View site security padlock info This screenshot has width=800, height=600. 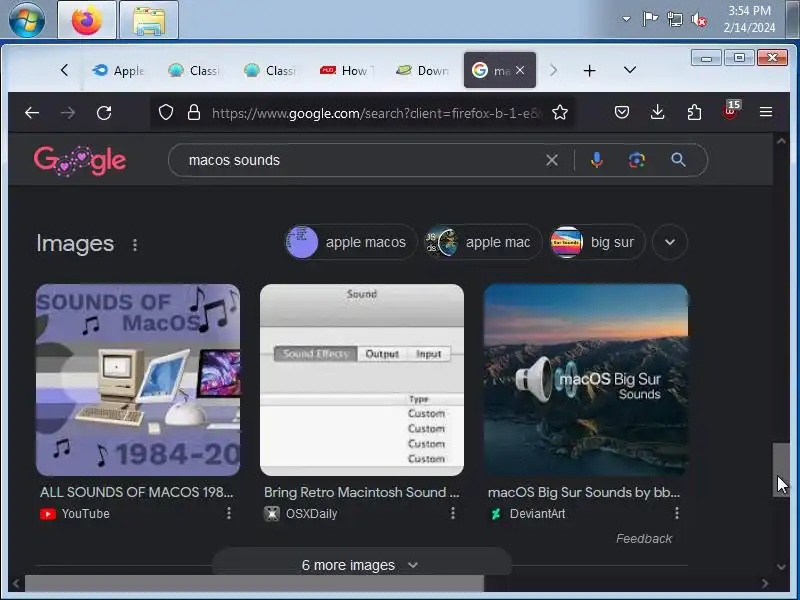click(194, 113)
